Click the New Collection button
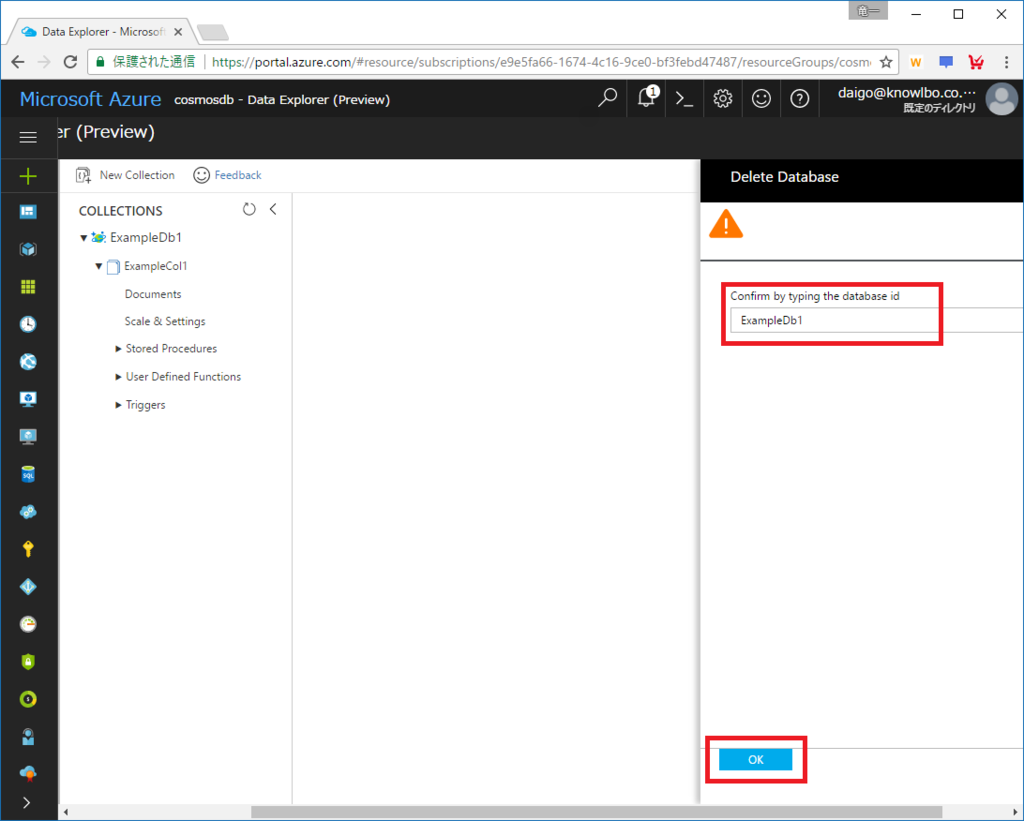The image size is (1024, 821). 125,175
